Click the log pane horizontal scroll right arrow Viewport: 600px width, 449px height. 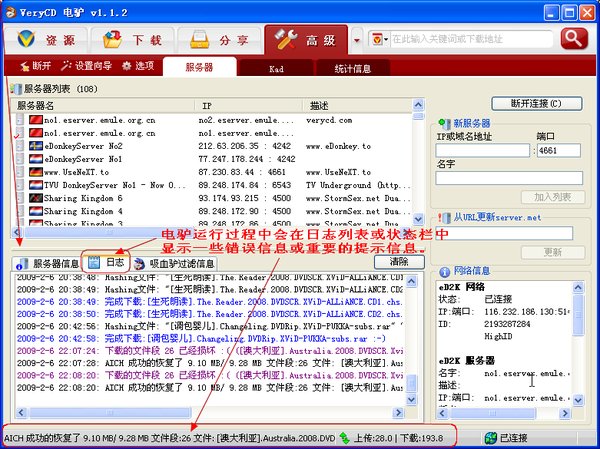point(399,413)
